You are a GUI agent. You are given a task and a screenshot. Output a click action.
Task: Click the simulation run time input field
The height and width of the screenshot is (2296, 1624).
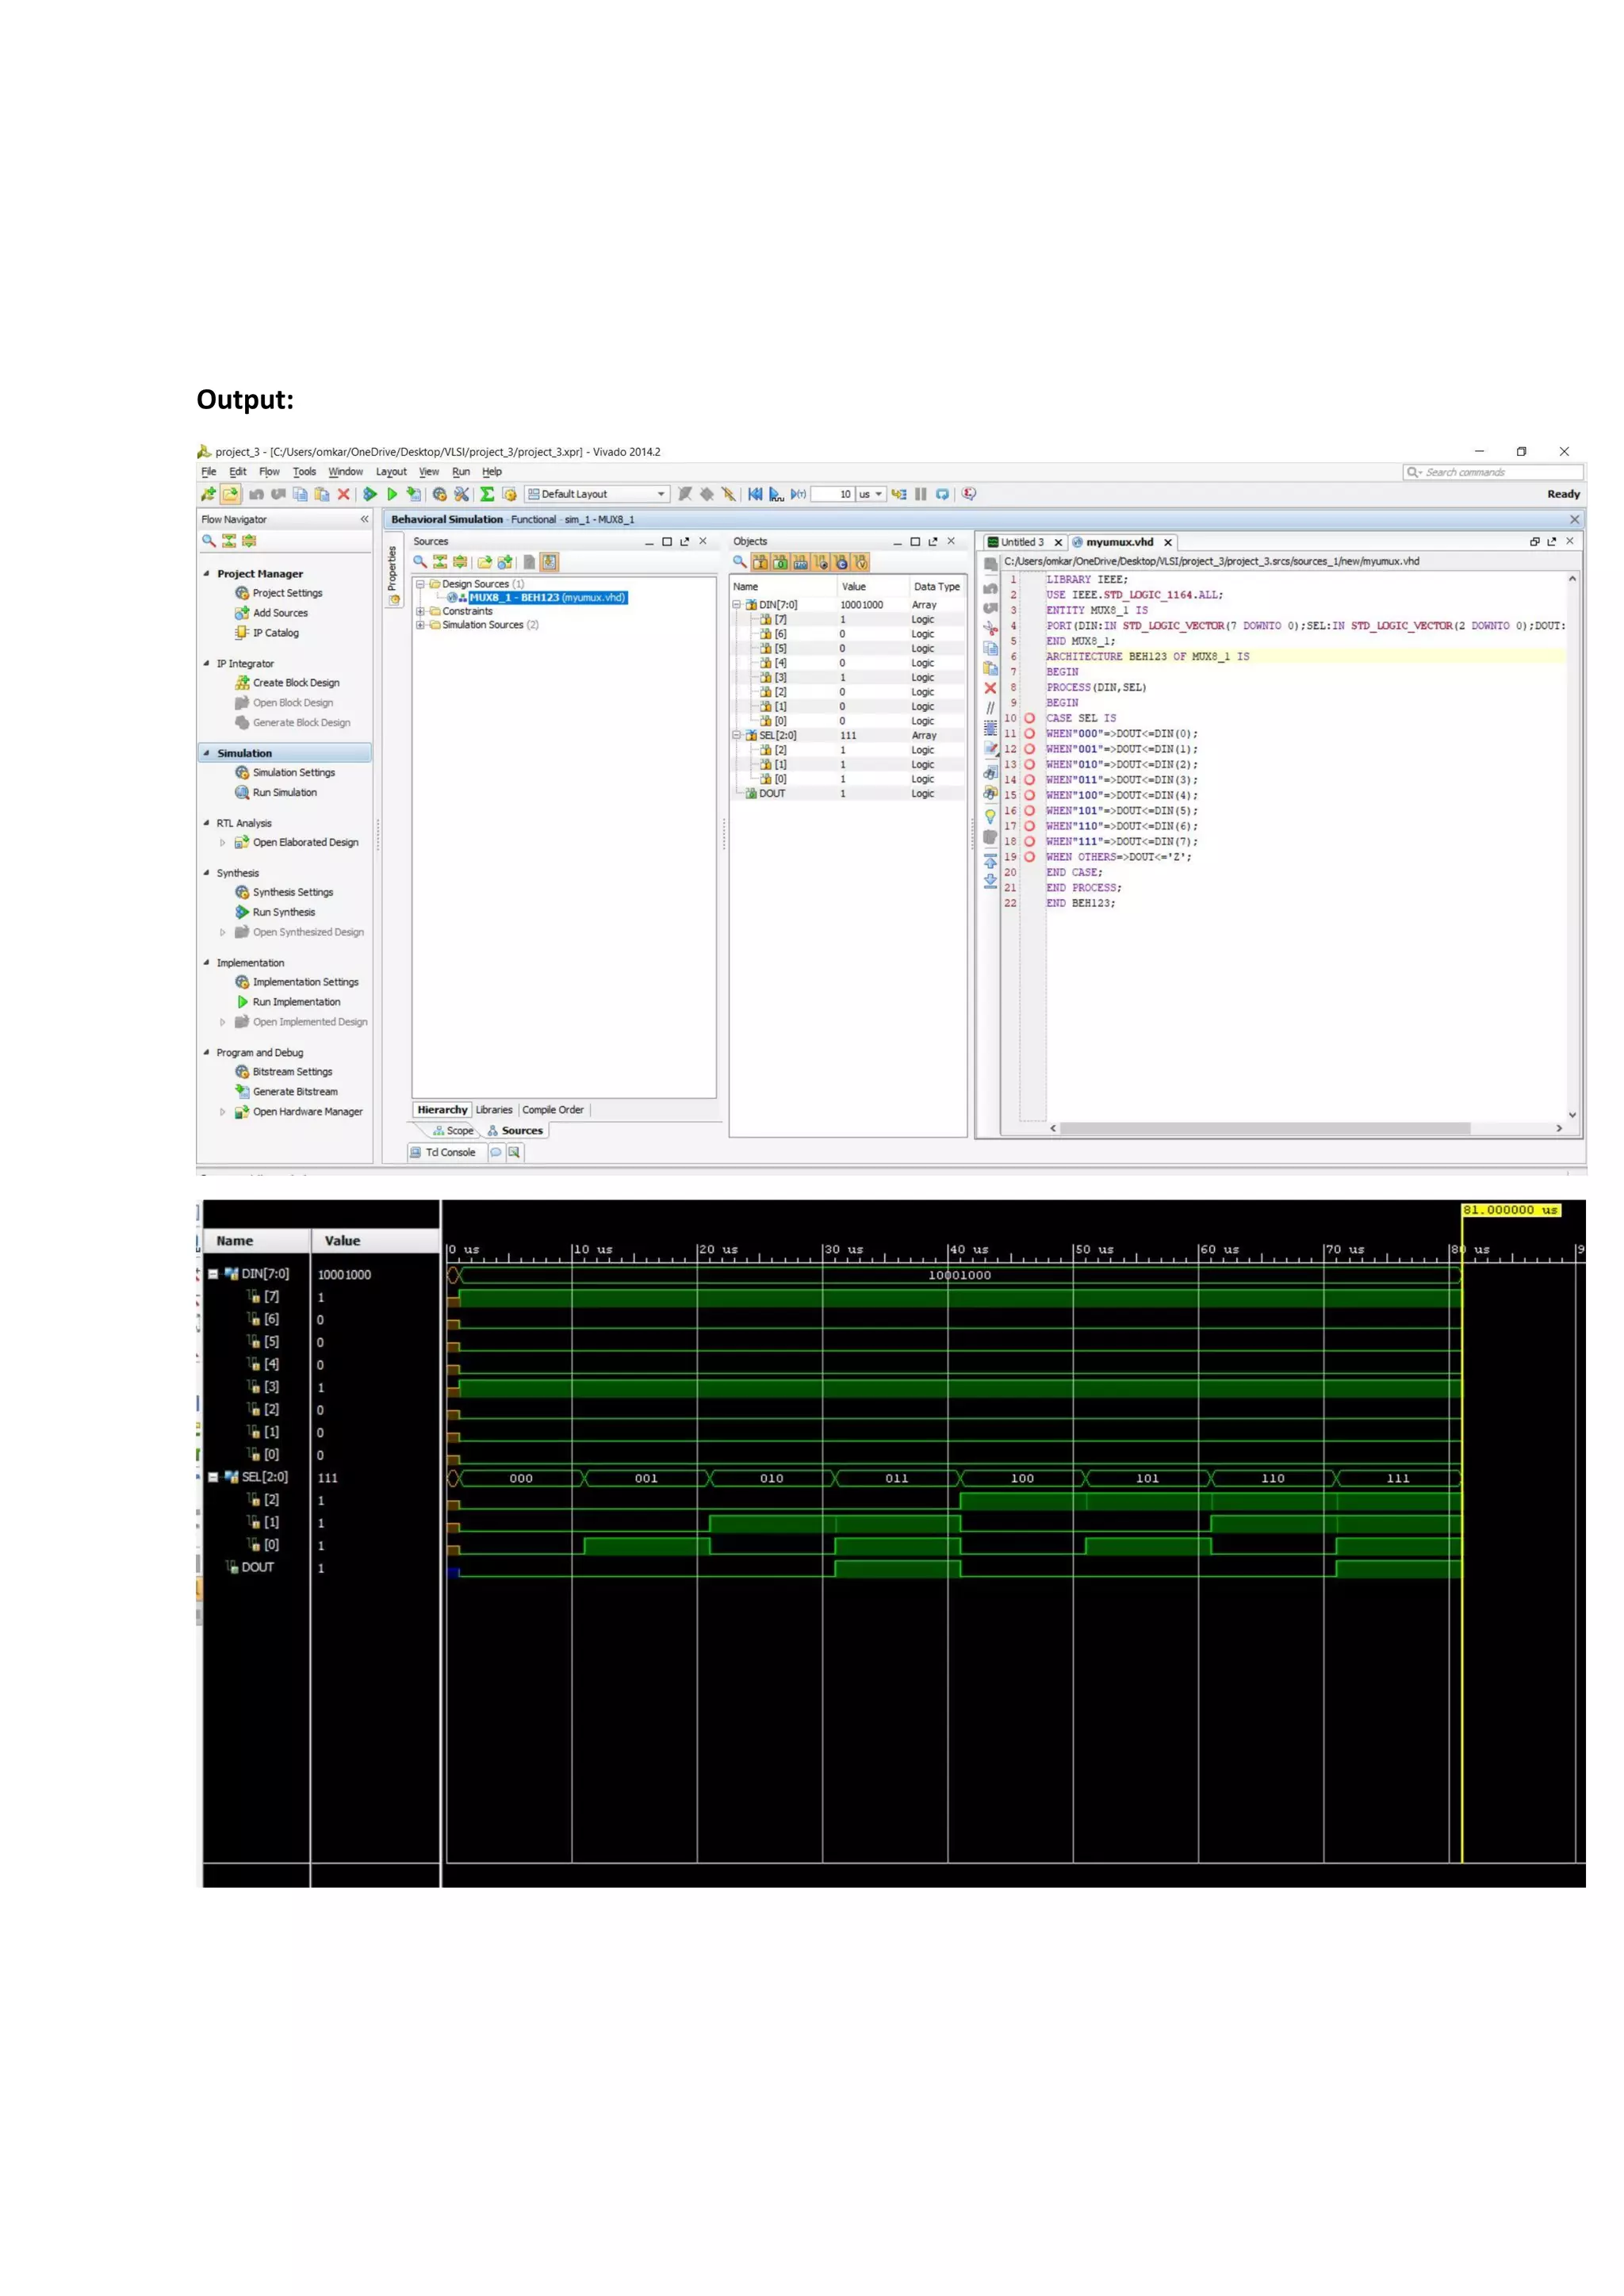tap(832, 494)
